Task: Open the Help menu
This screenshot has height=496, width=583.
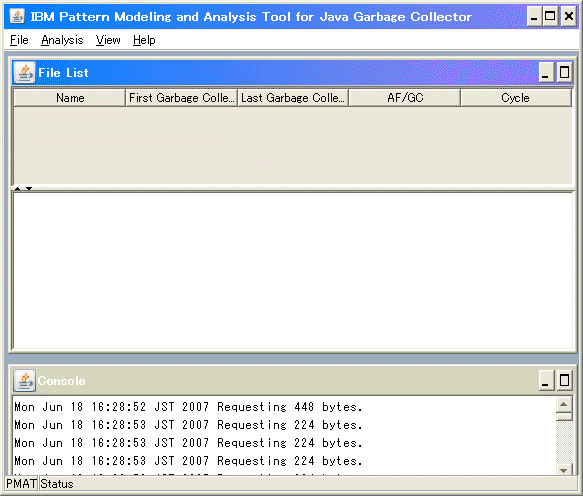Action: coord(144,40)
